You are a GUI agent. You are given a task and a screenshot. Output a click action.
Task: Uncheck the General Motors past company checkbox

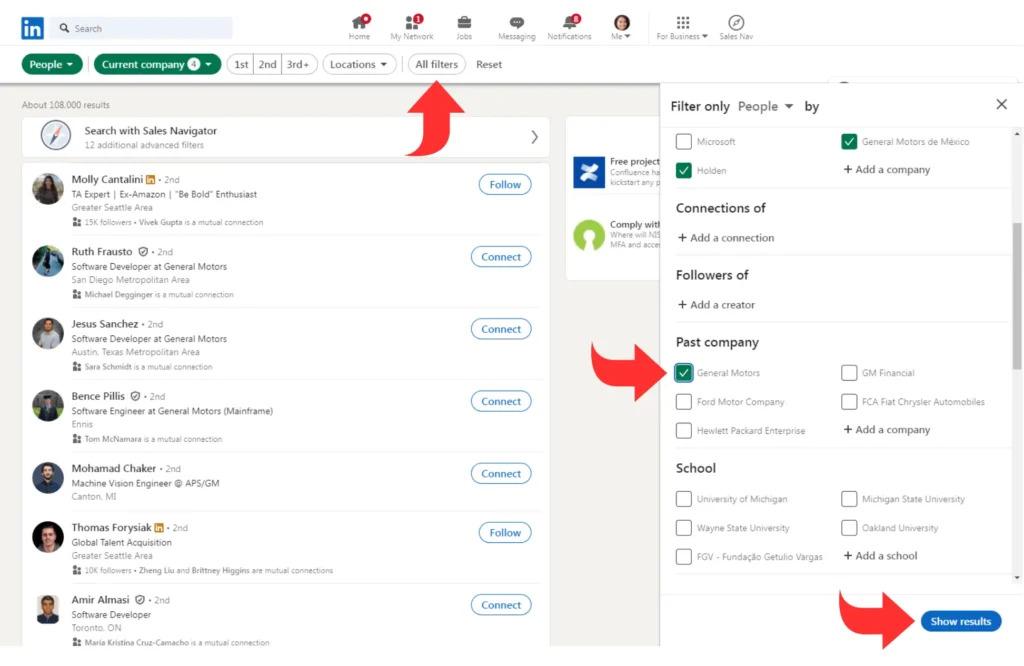coord(683,373)
